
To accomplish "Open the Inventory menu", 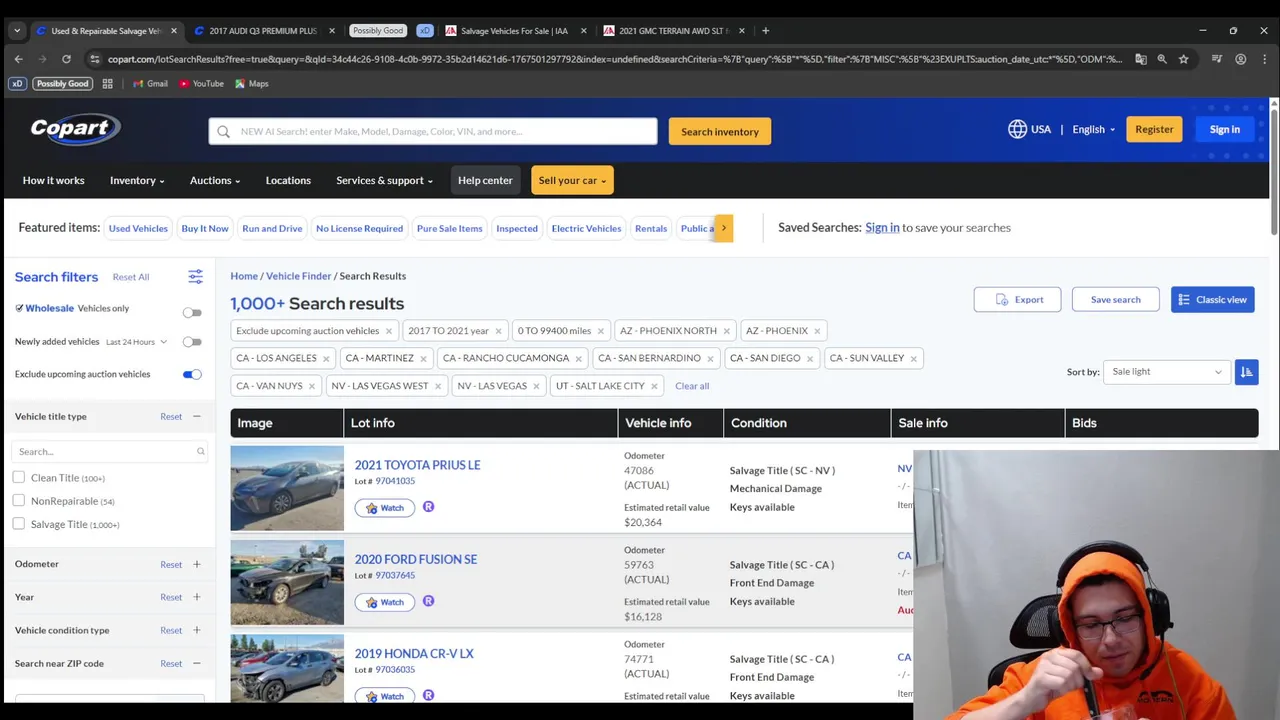I will click(x=137, y=180).
